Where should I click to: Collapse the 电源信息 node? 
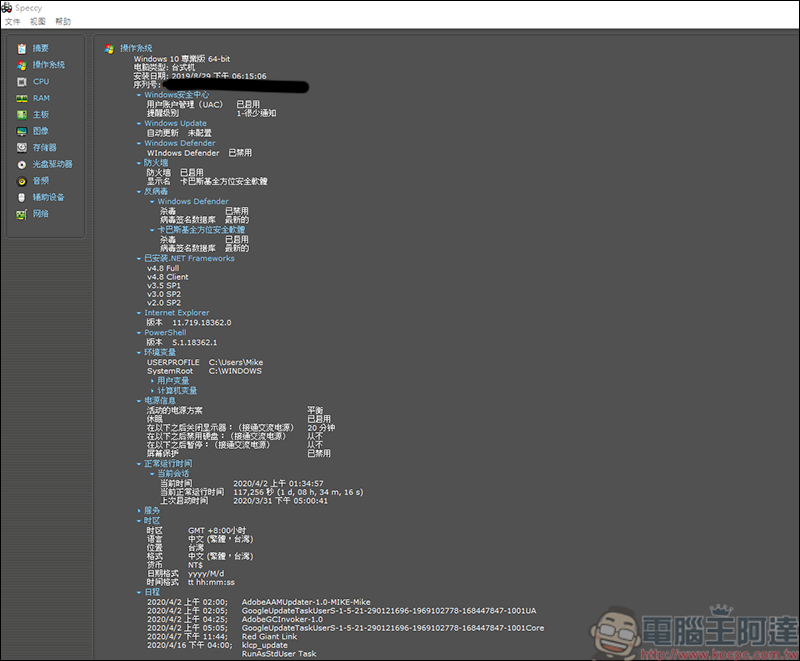coord(139,401)
